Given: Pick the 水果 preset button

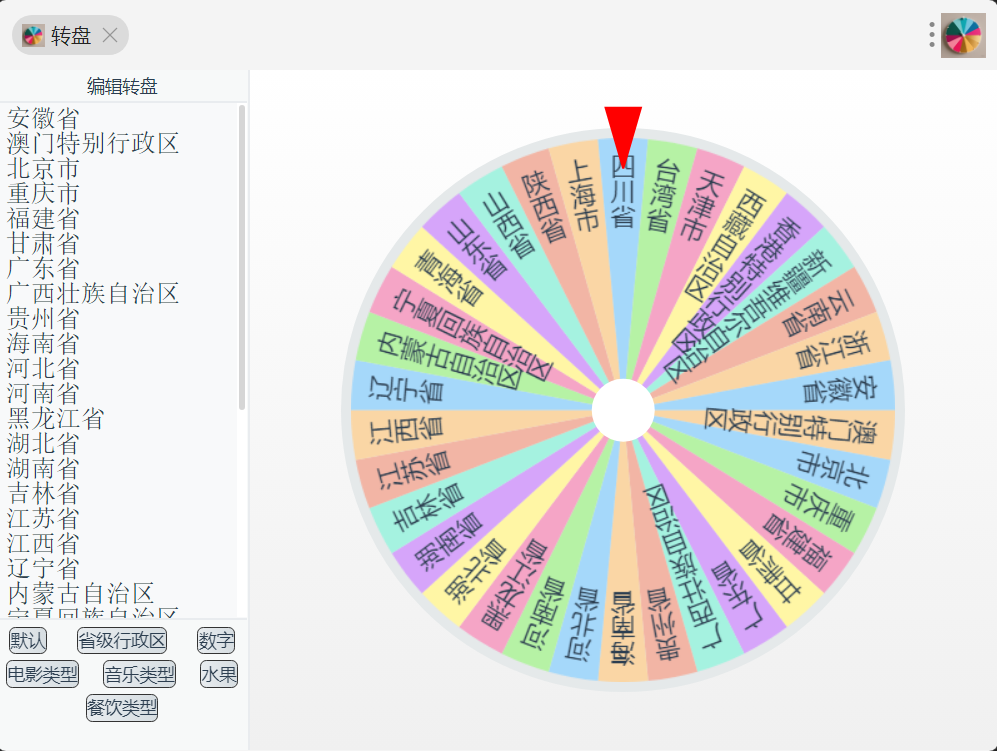Looking at the screenshot, I should click(219, 674).
